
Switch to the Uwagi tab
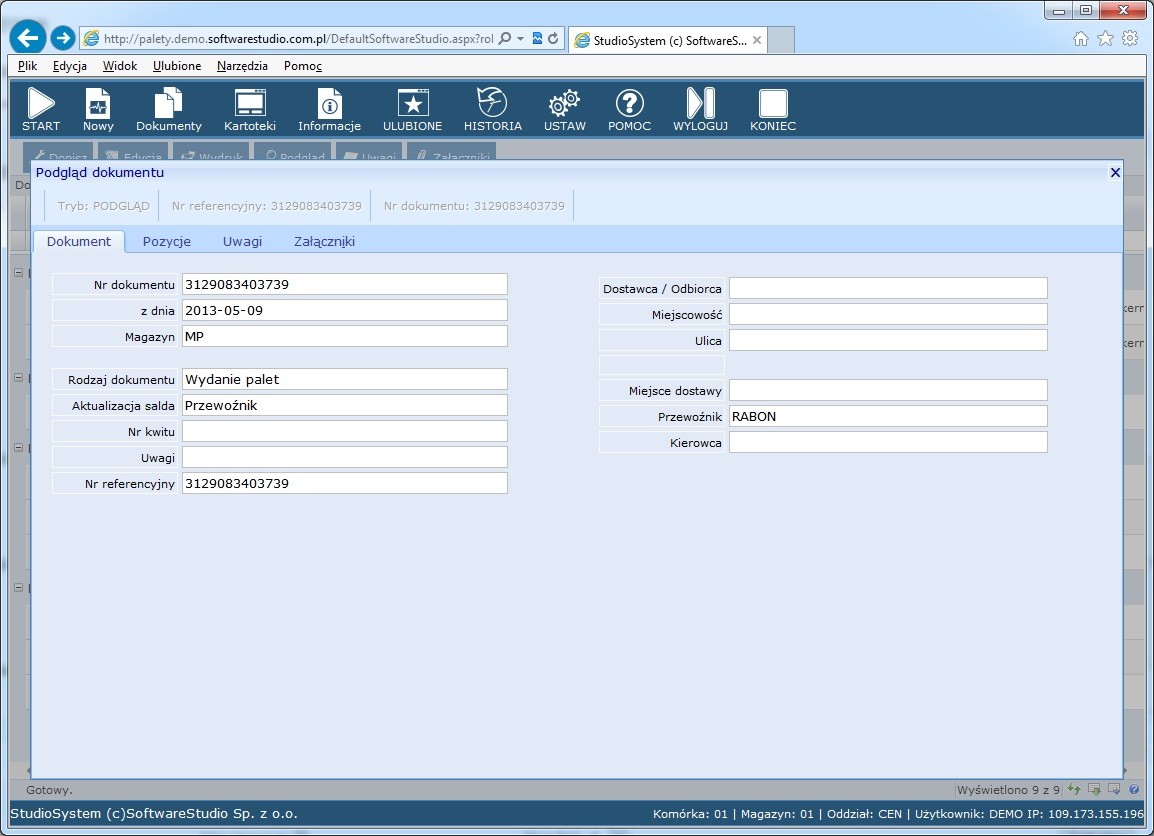(242, 241)
